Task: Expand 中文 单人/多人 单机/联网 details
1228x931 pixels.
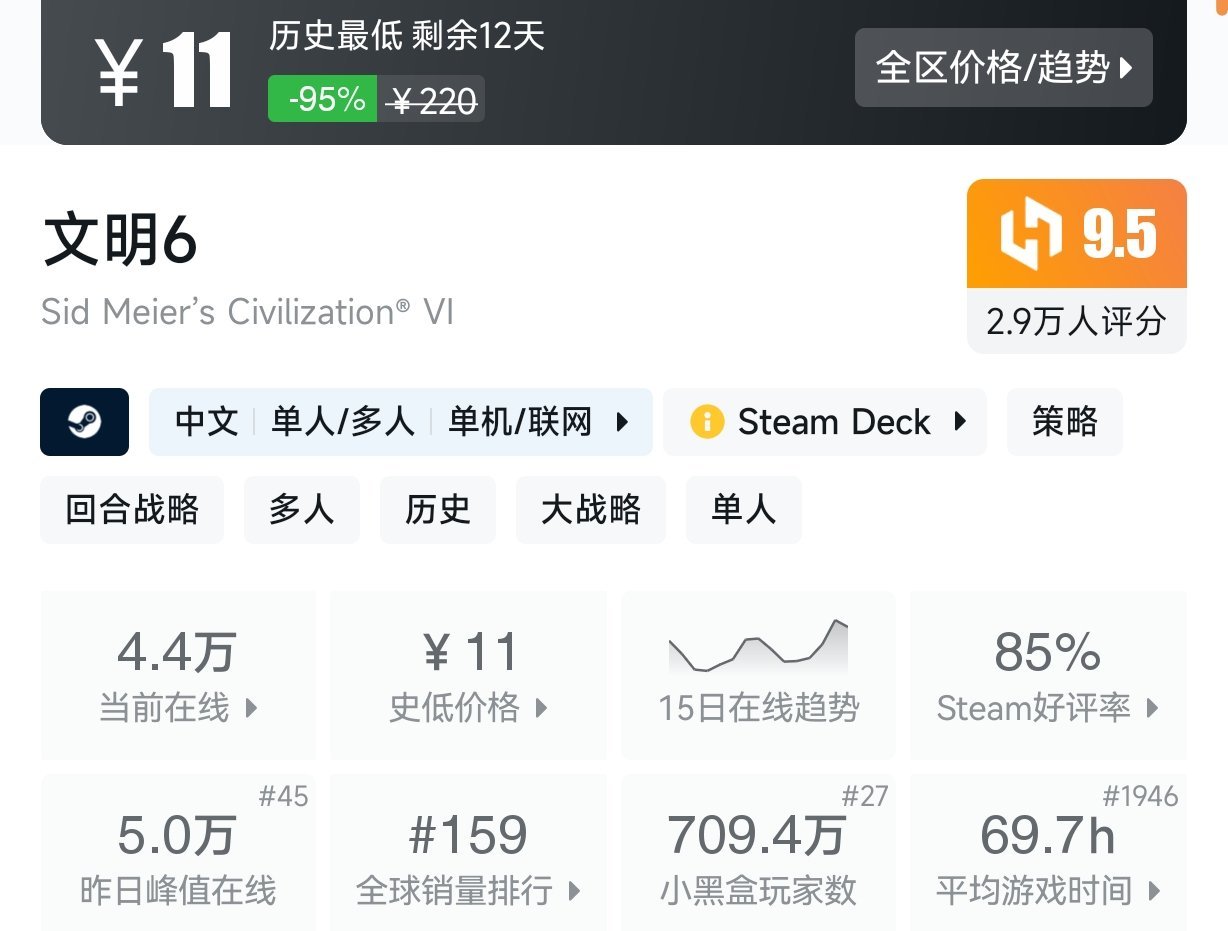Action: click(400, 422)
